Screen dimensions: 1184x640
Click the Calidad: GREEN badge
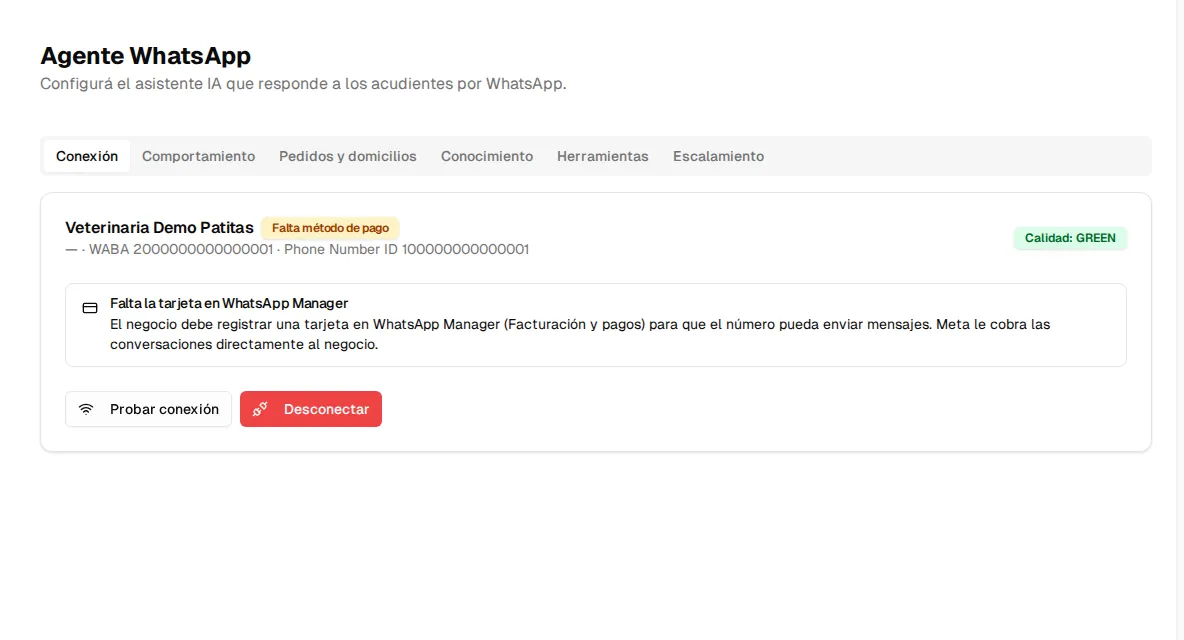[1070, 238]
